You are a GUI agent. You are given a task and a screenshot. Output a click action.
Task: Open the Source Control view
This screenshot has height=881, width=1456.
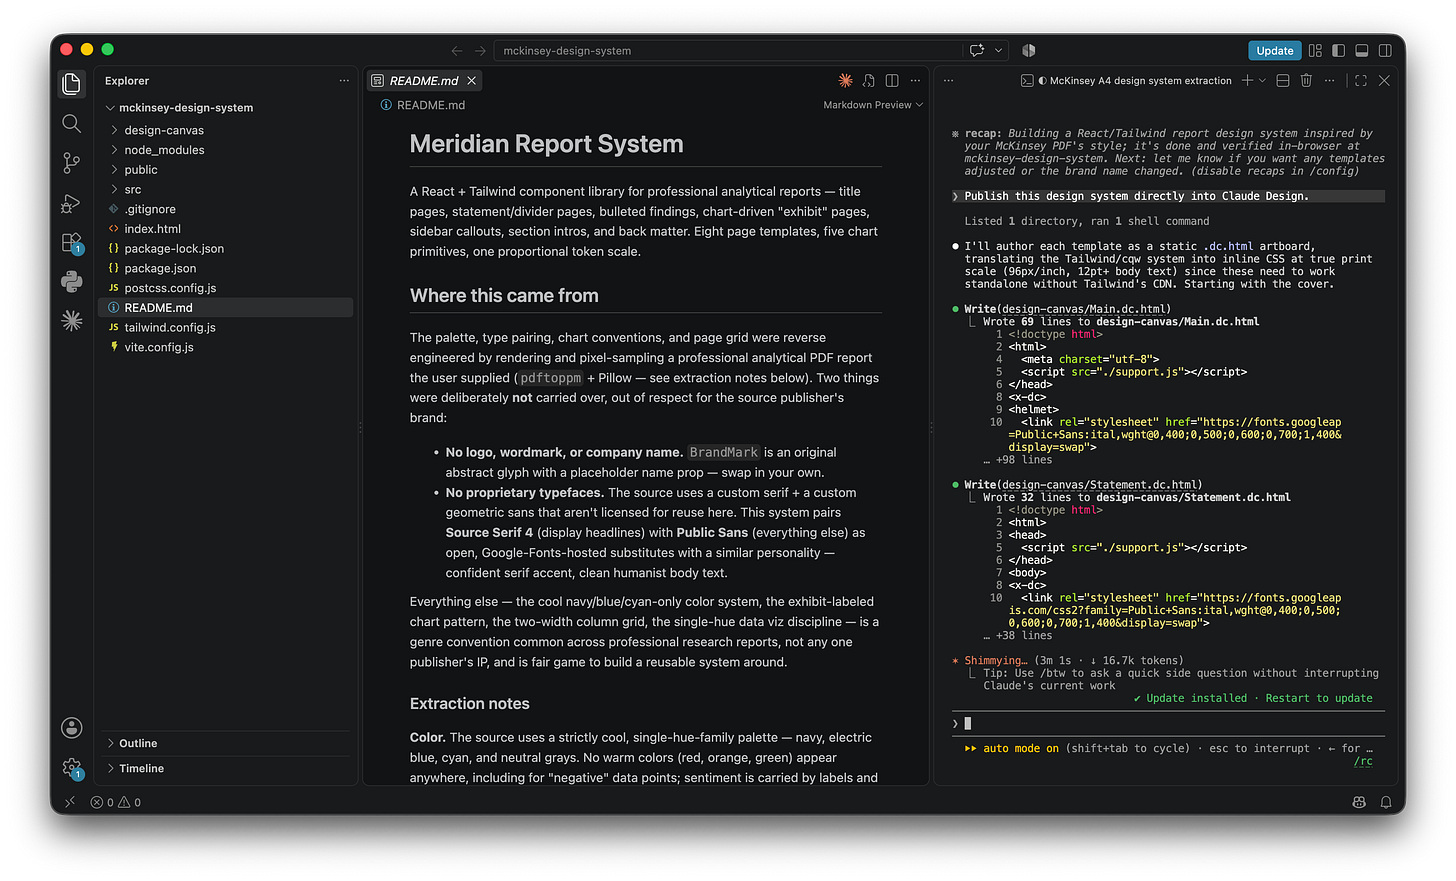71,163
